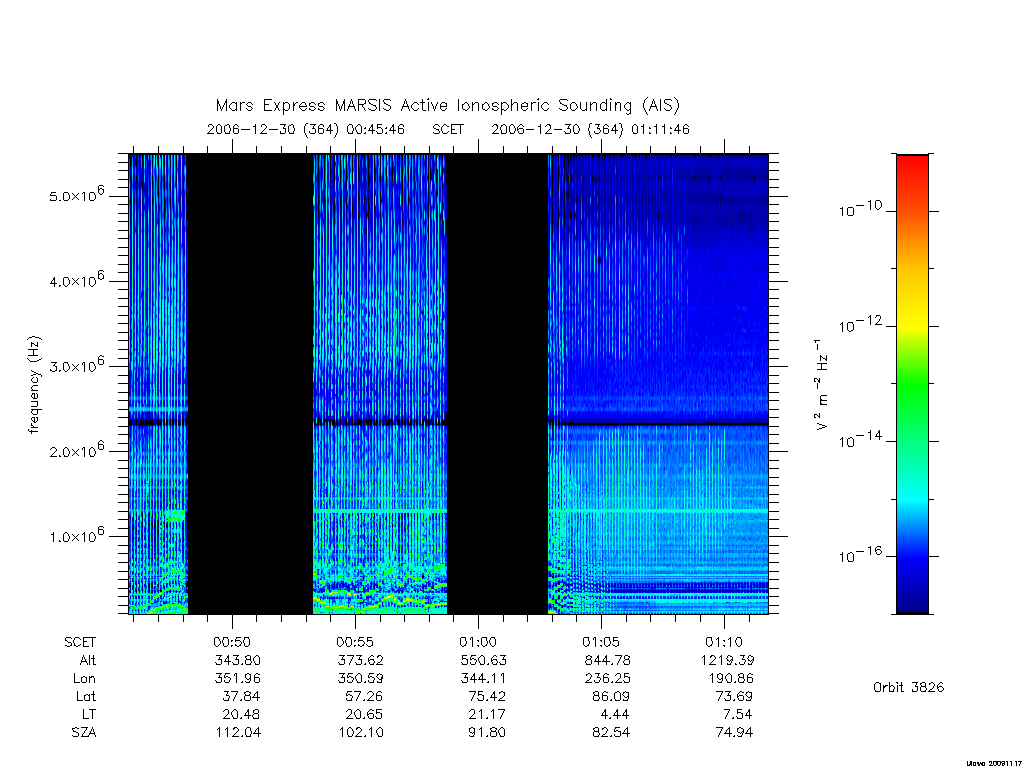Click the plot title Mars Express MARSIS
1024x768 pixels.
click(447, 106)
